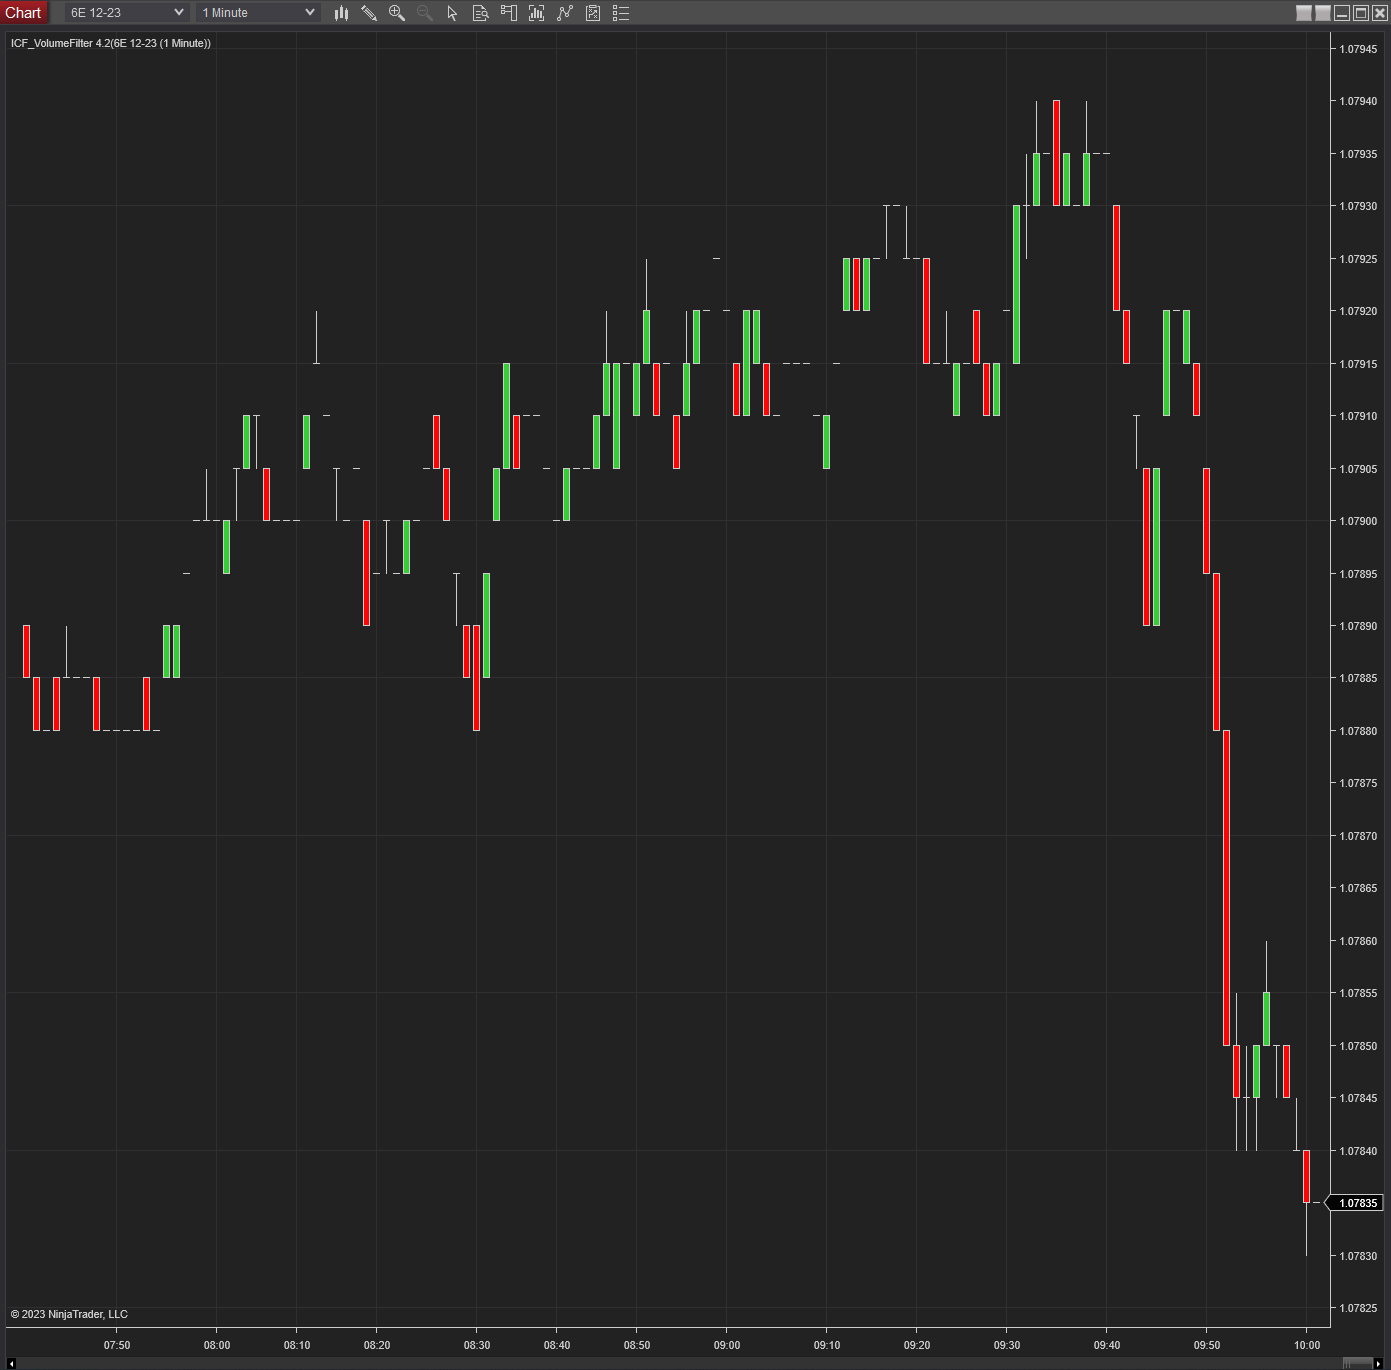Open the Indicators icon
Image resolution: width=1391 pixels, height=1370 pixels.
565,13
